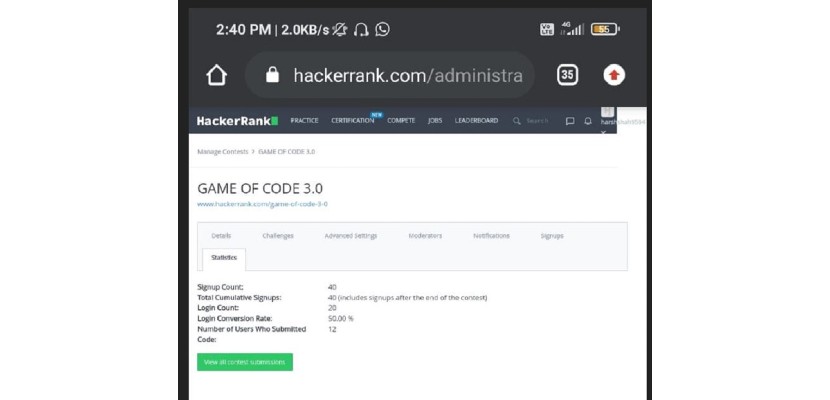830x400 pixels.
Task: Switch to the Signups tab
Action: coord(552,236)
